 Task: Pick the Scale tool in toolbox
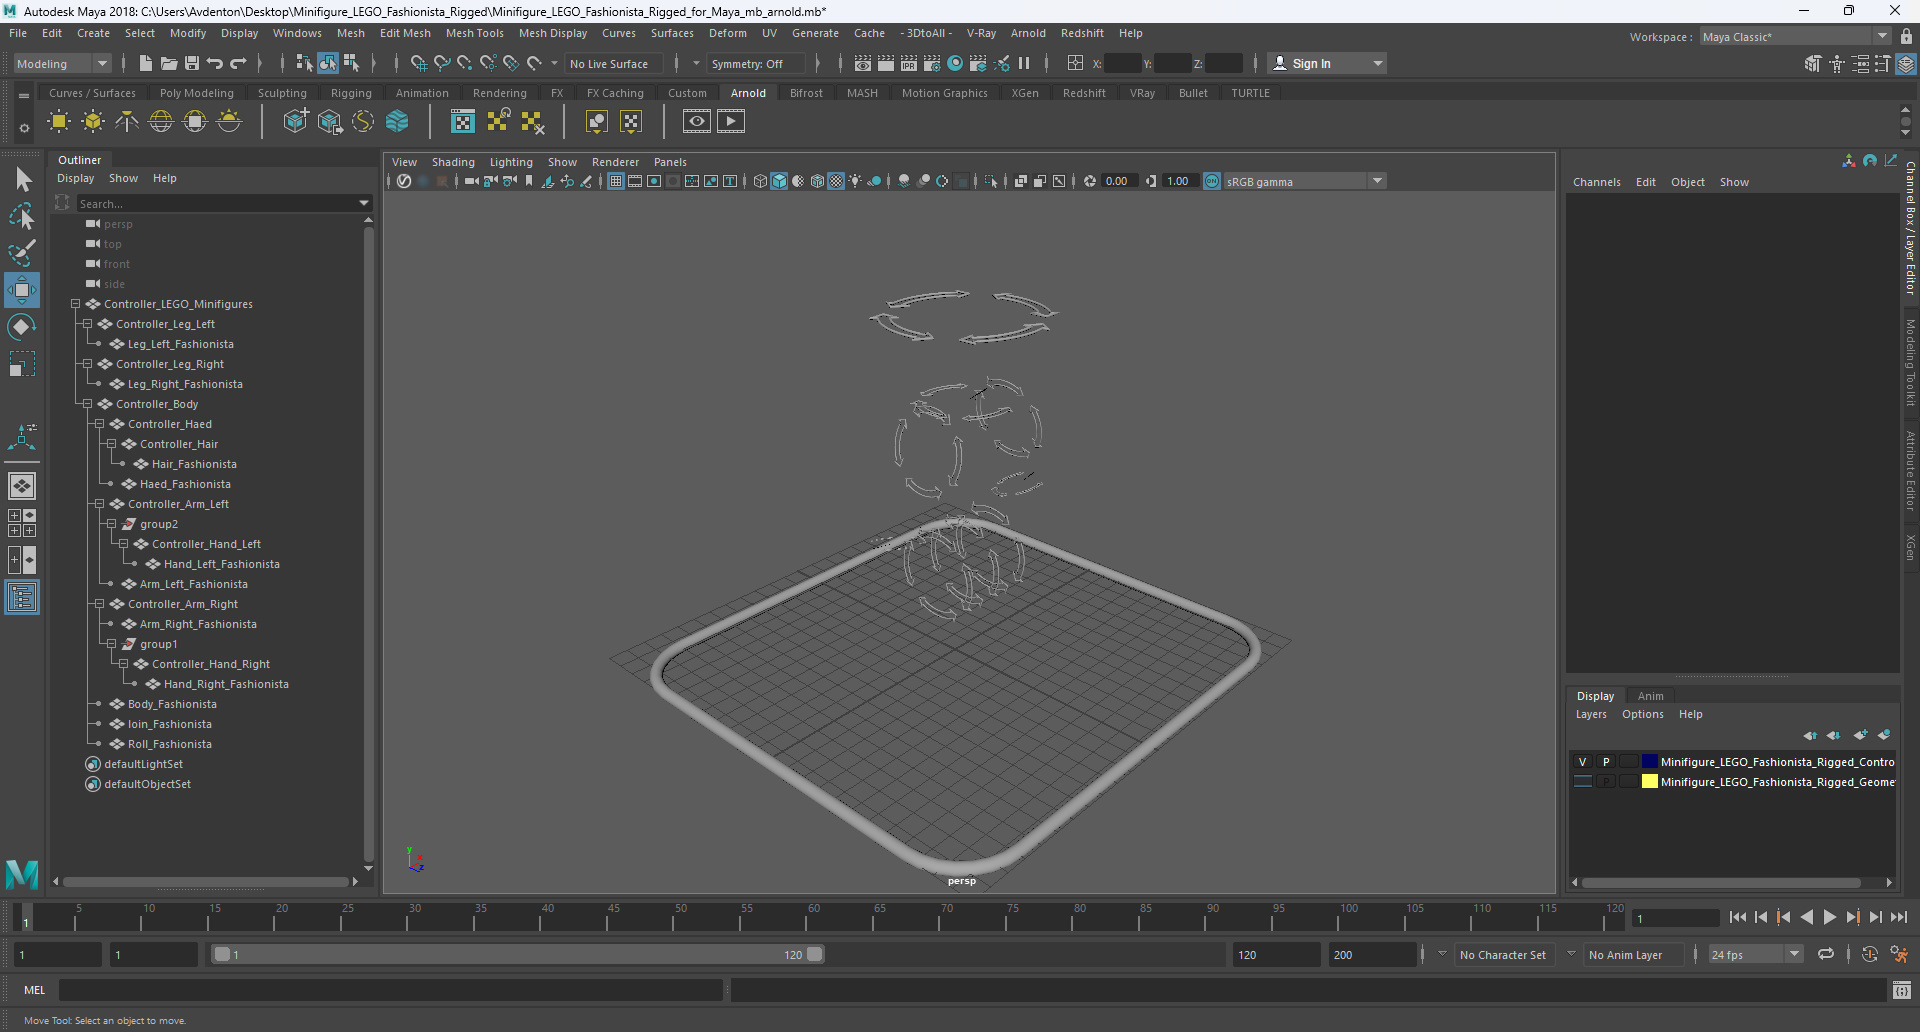click(x=22, y=364)
